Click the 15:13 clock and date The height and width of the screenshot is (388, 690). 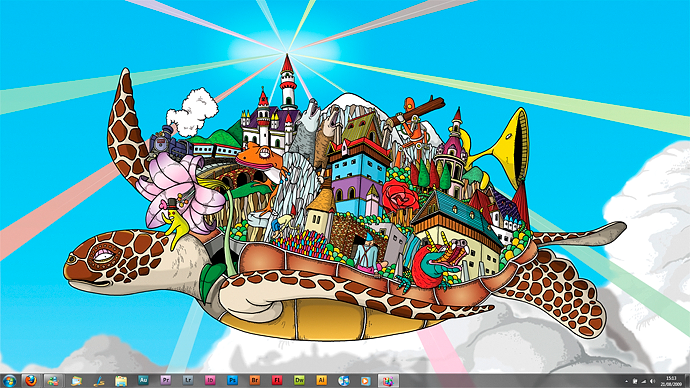pos(671,381)
